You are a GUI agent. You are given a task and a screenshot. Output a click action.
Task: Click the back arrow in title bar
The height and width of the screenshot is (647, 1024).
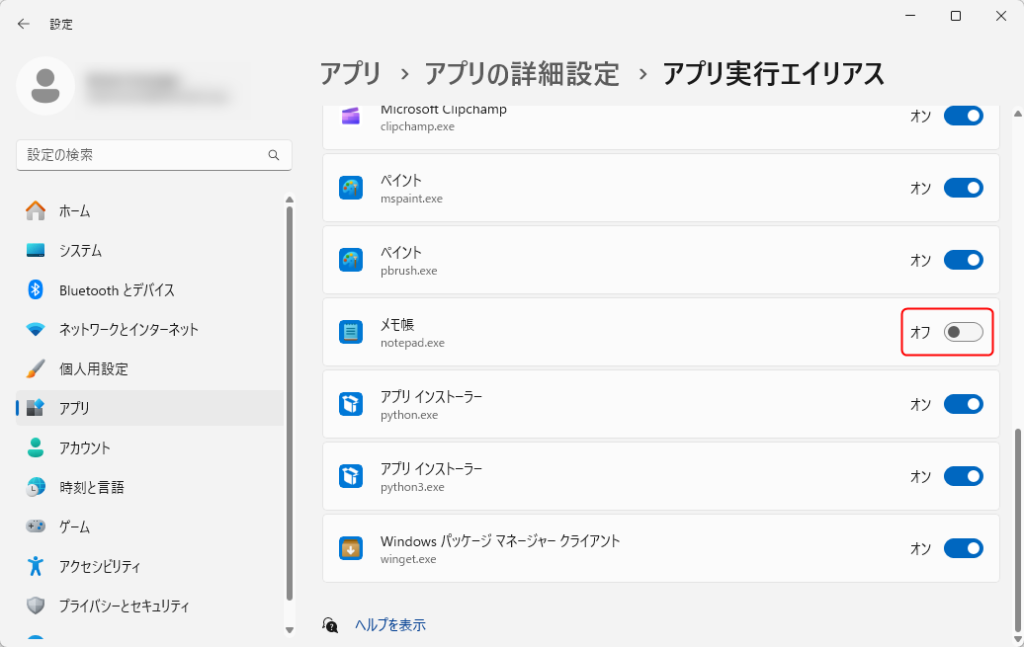pos(23,23)
